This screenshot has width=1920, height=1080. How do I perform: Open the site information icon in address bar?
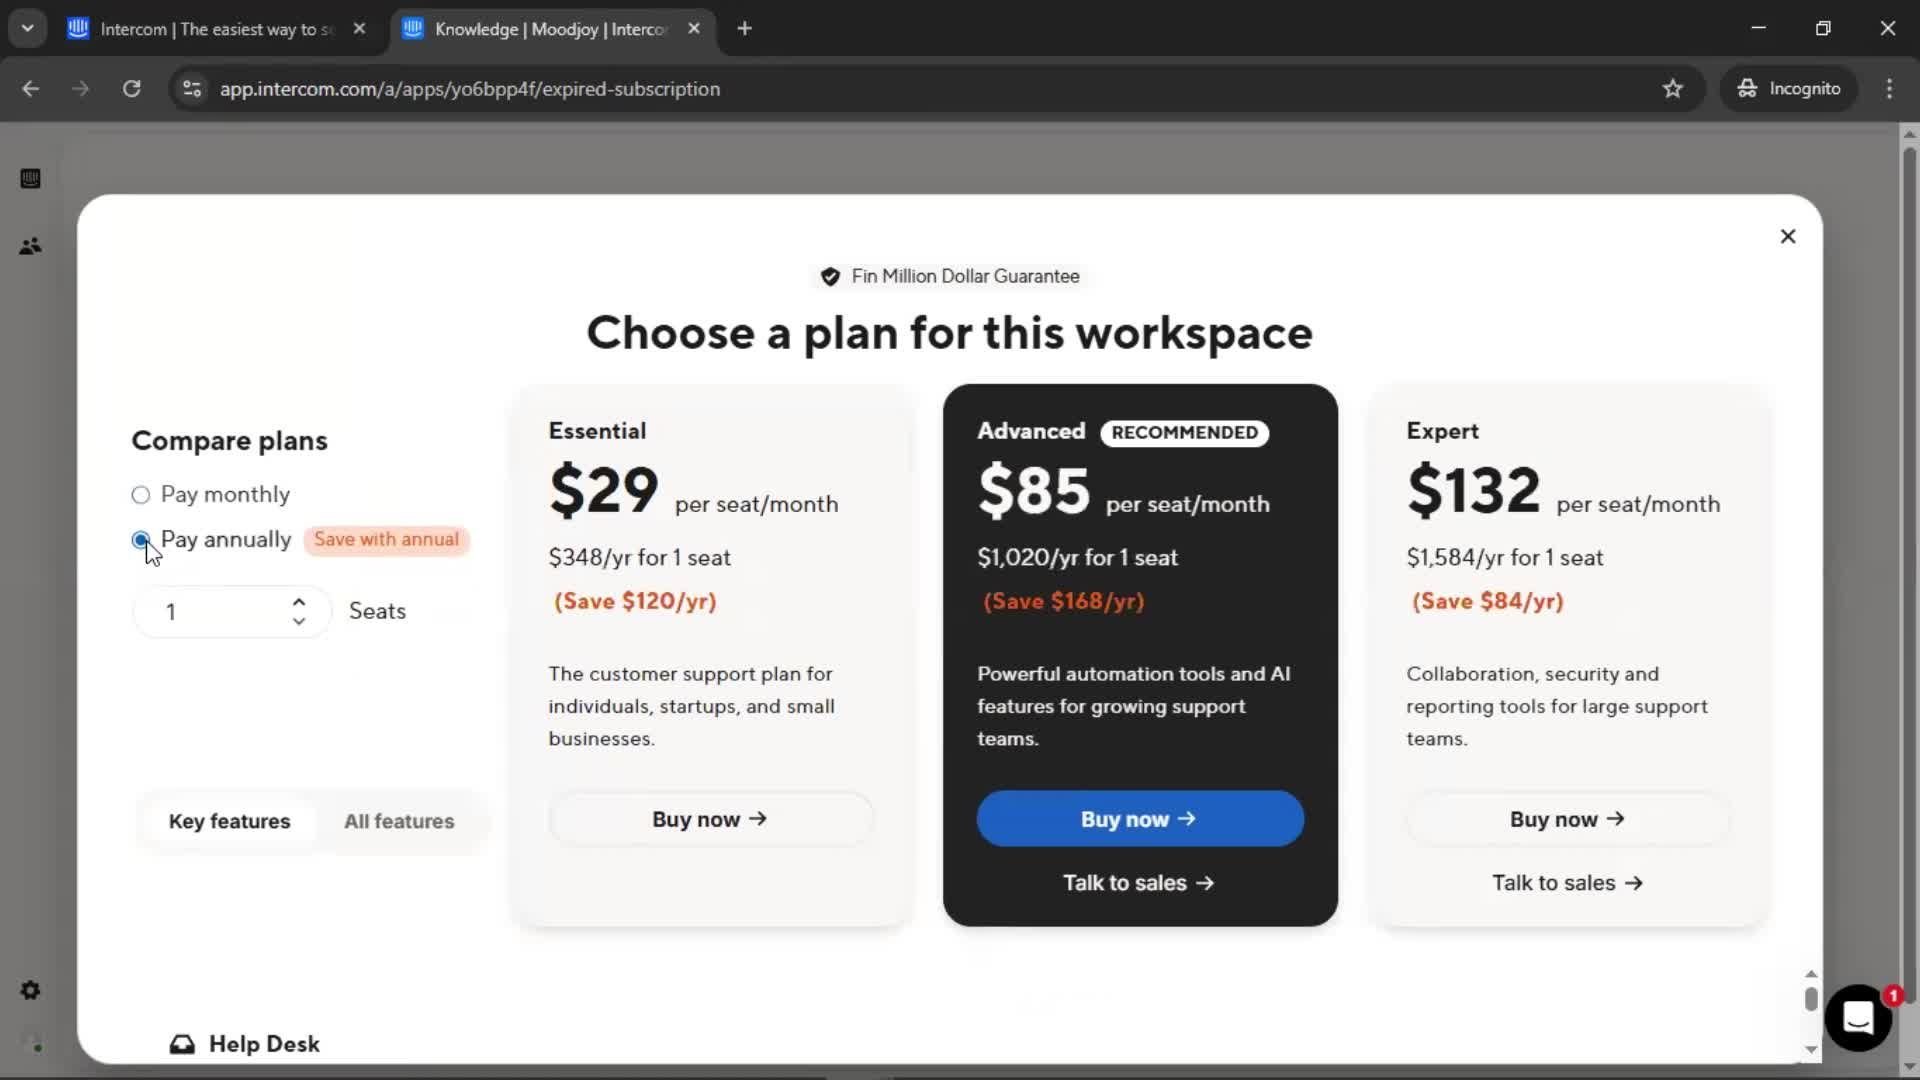192,89
